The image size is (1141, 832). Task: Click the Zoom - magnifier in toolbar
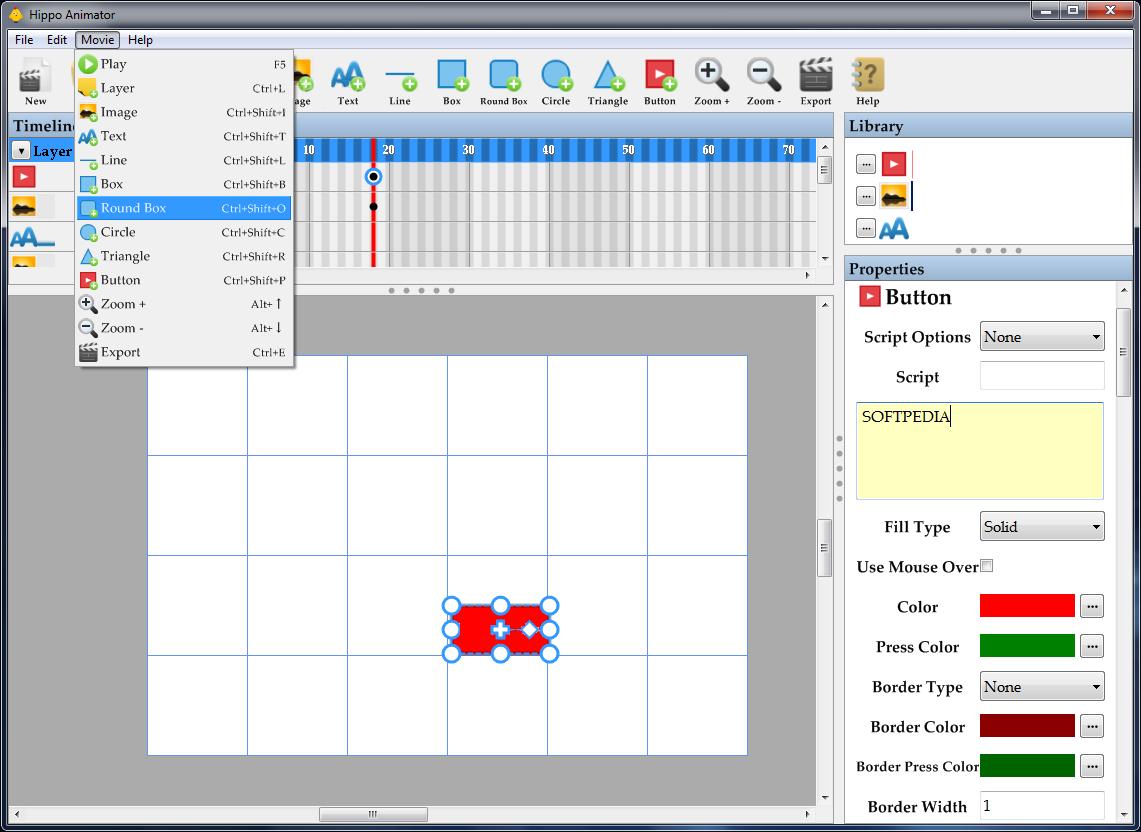(763, 80)
